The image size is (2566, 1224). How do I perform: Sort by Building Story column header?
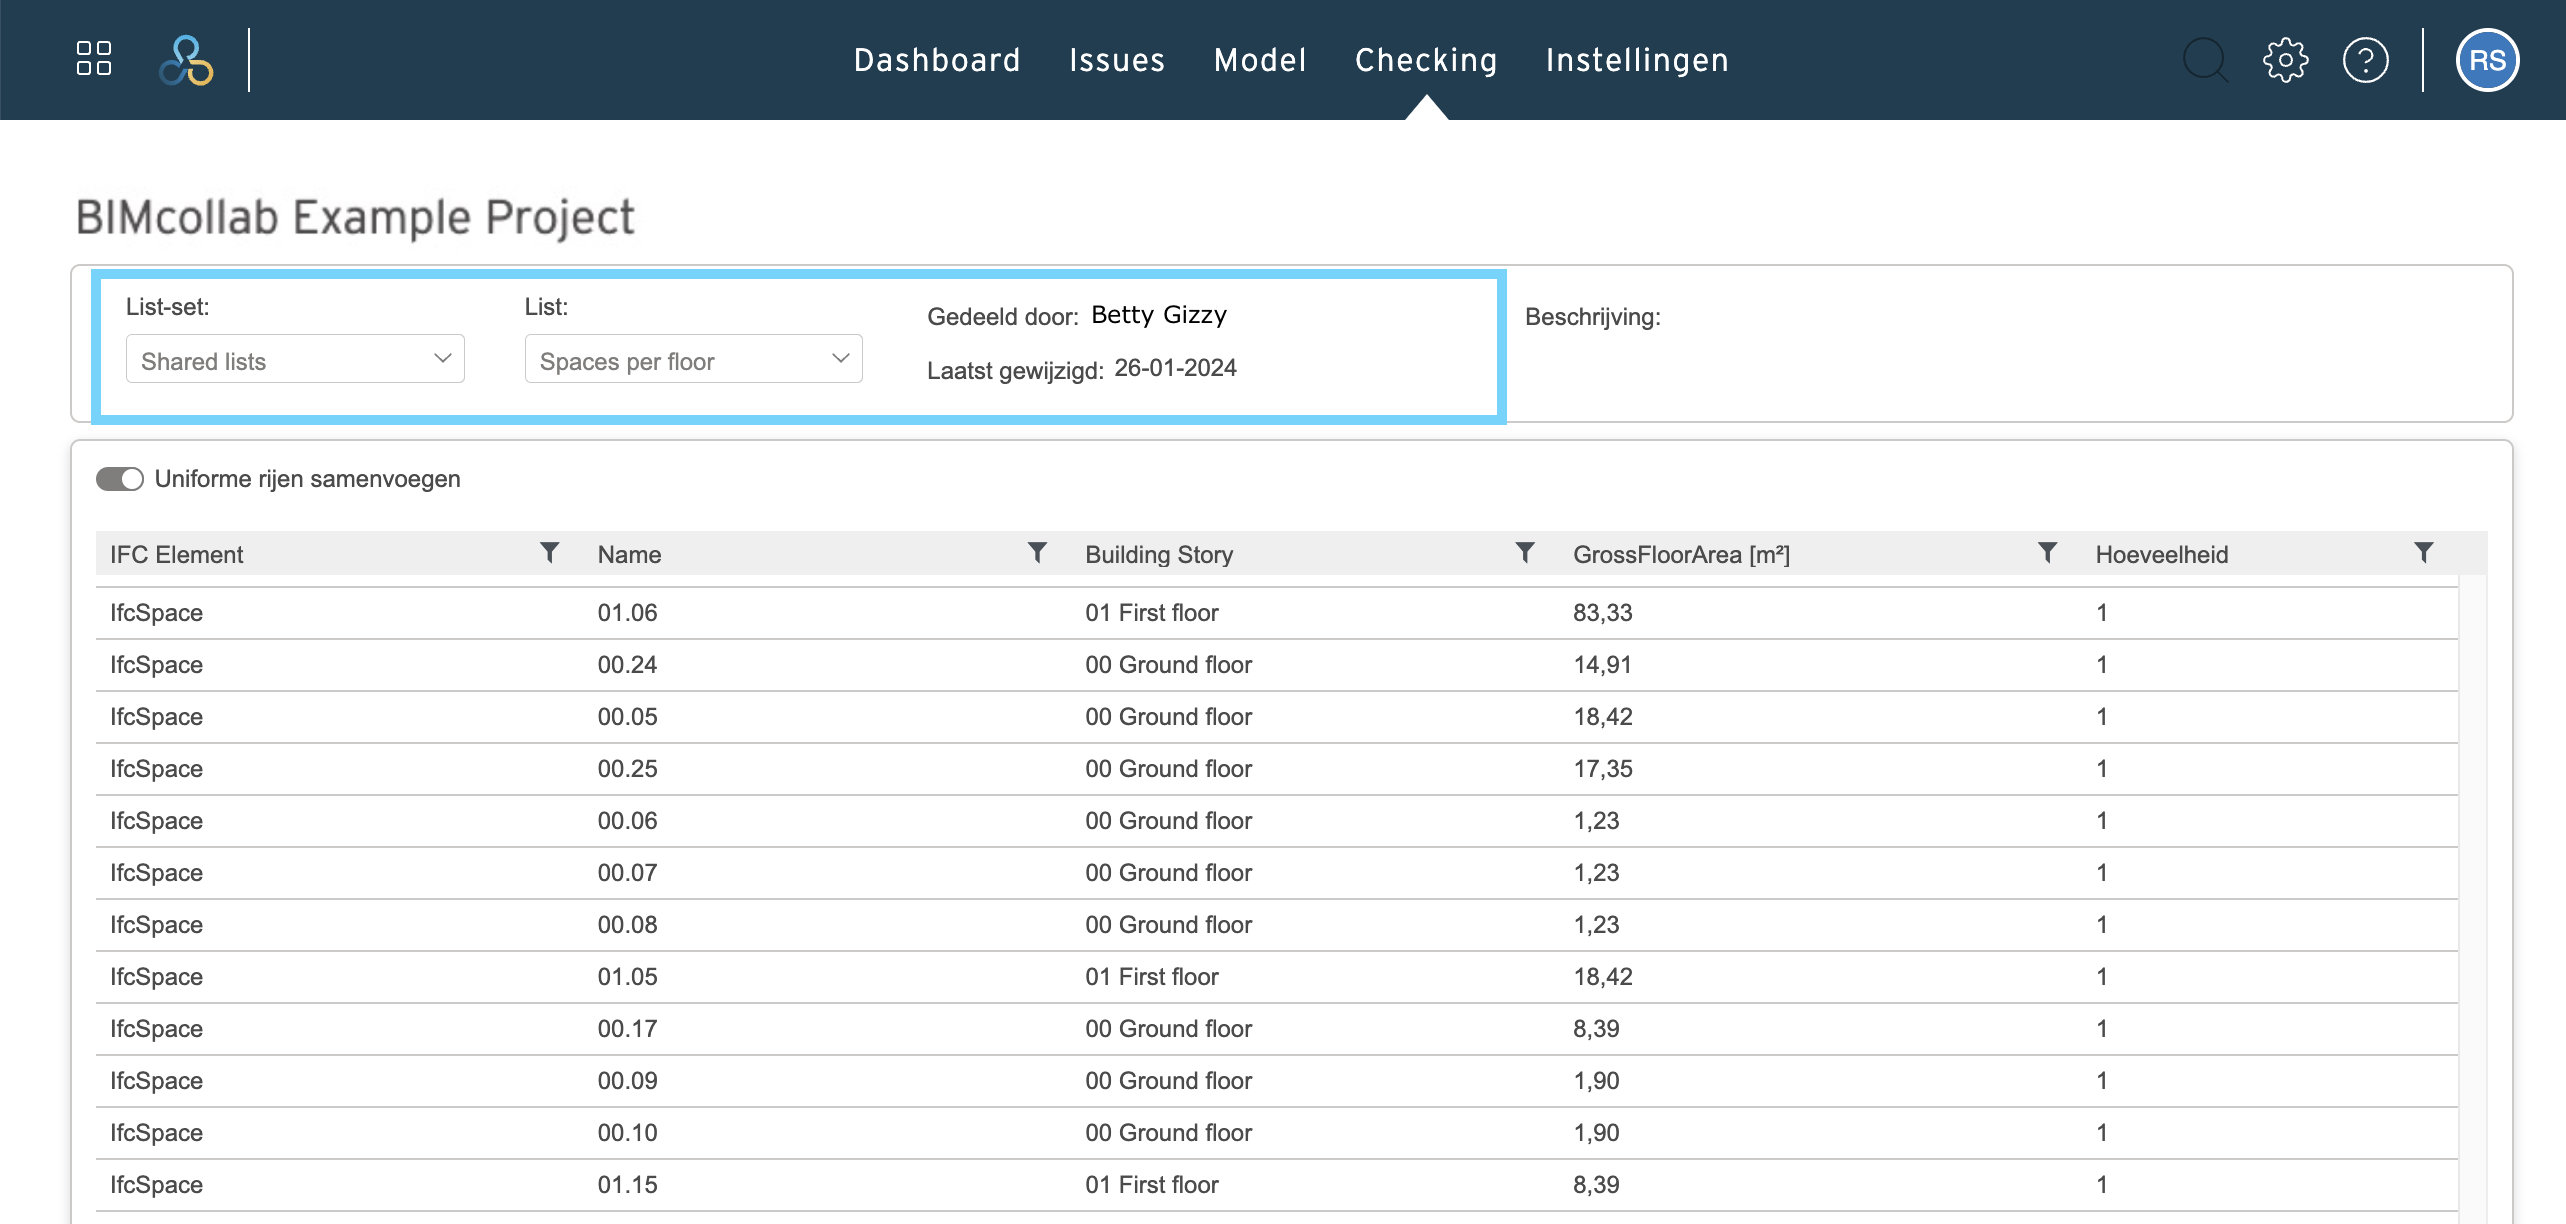click(1159, 555)
